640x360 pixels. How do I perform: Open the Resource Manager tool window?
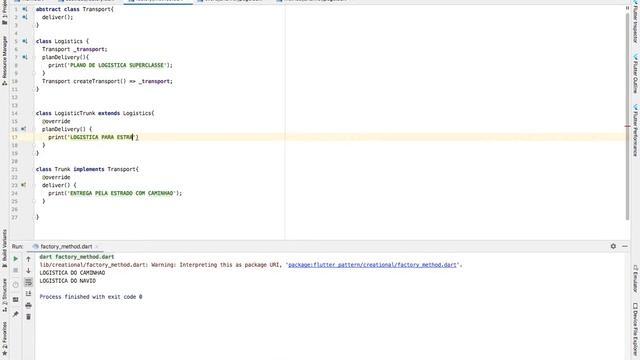pyautogui.click(x=4, y=60)
